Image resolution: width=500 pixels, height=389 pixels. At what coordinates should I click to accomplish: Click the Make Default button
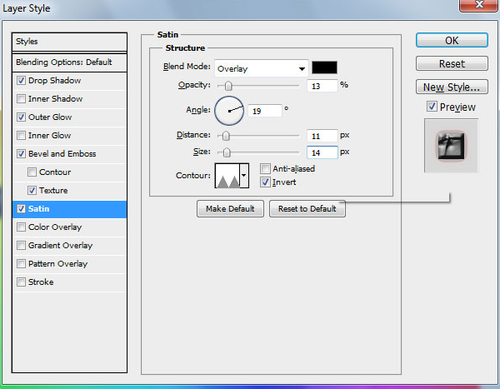230,209
